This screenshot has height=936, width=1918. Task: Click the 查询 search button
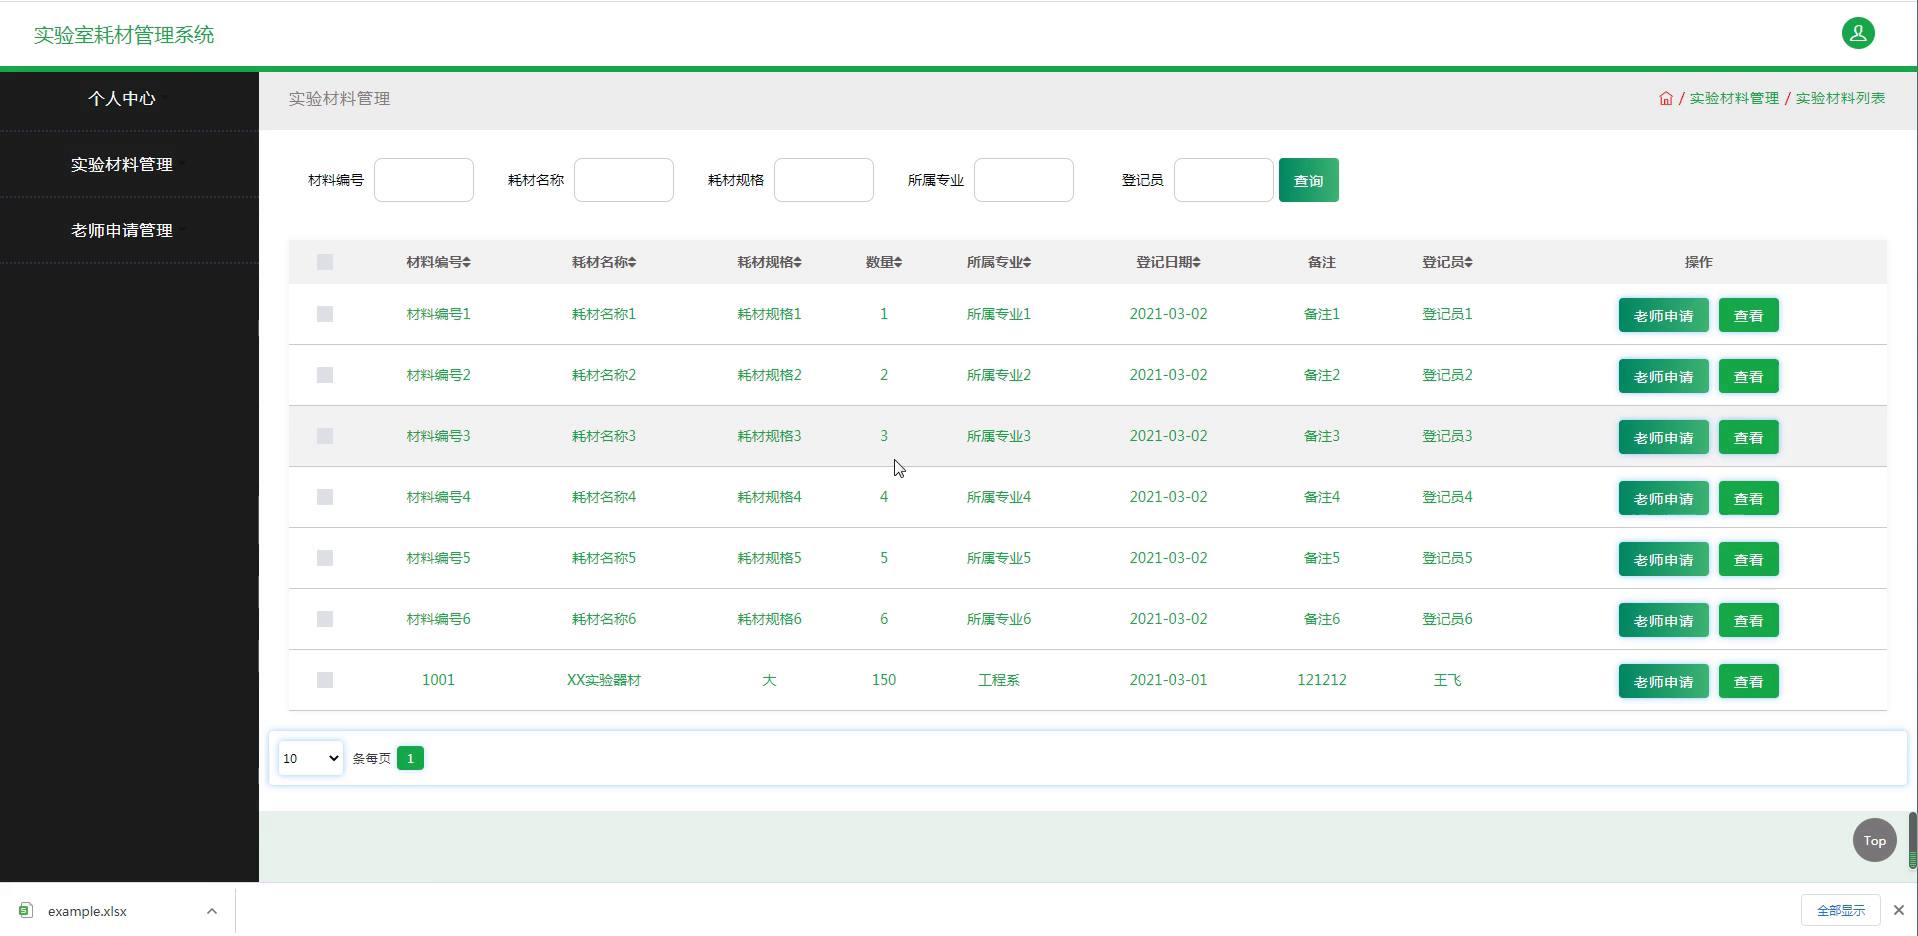point(1308,180)
